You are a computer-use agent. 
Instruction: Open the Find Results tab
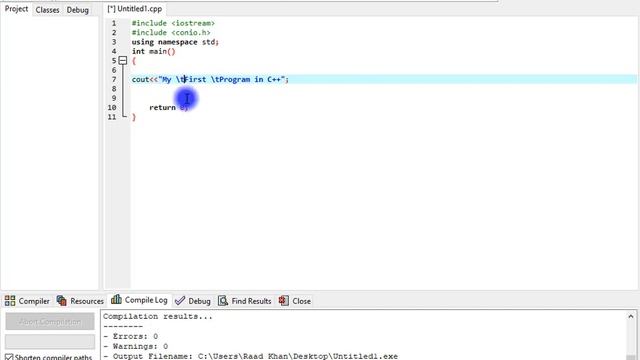[251, 301]
